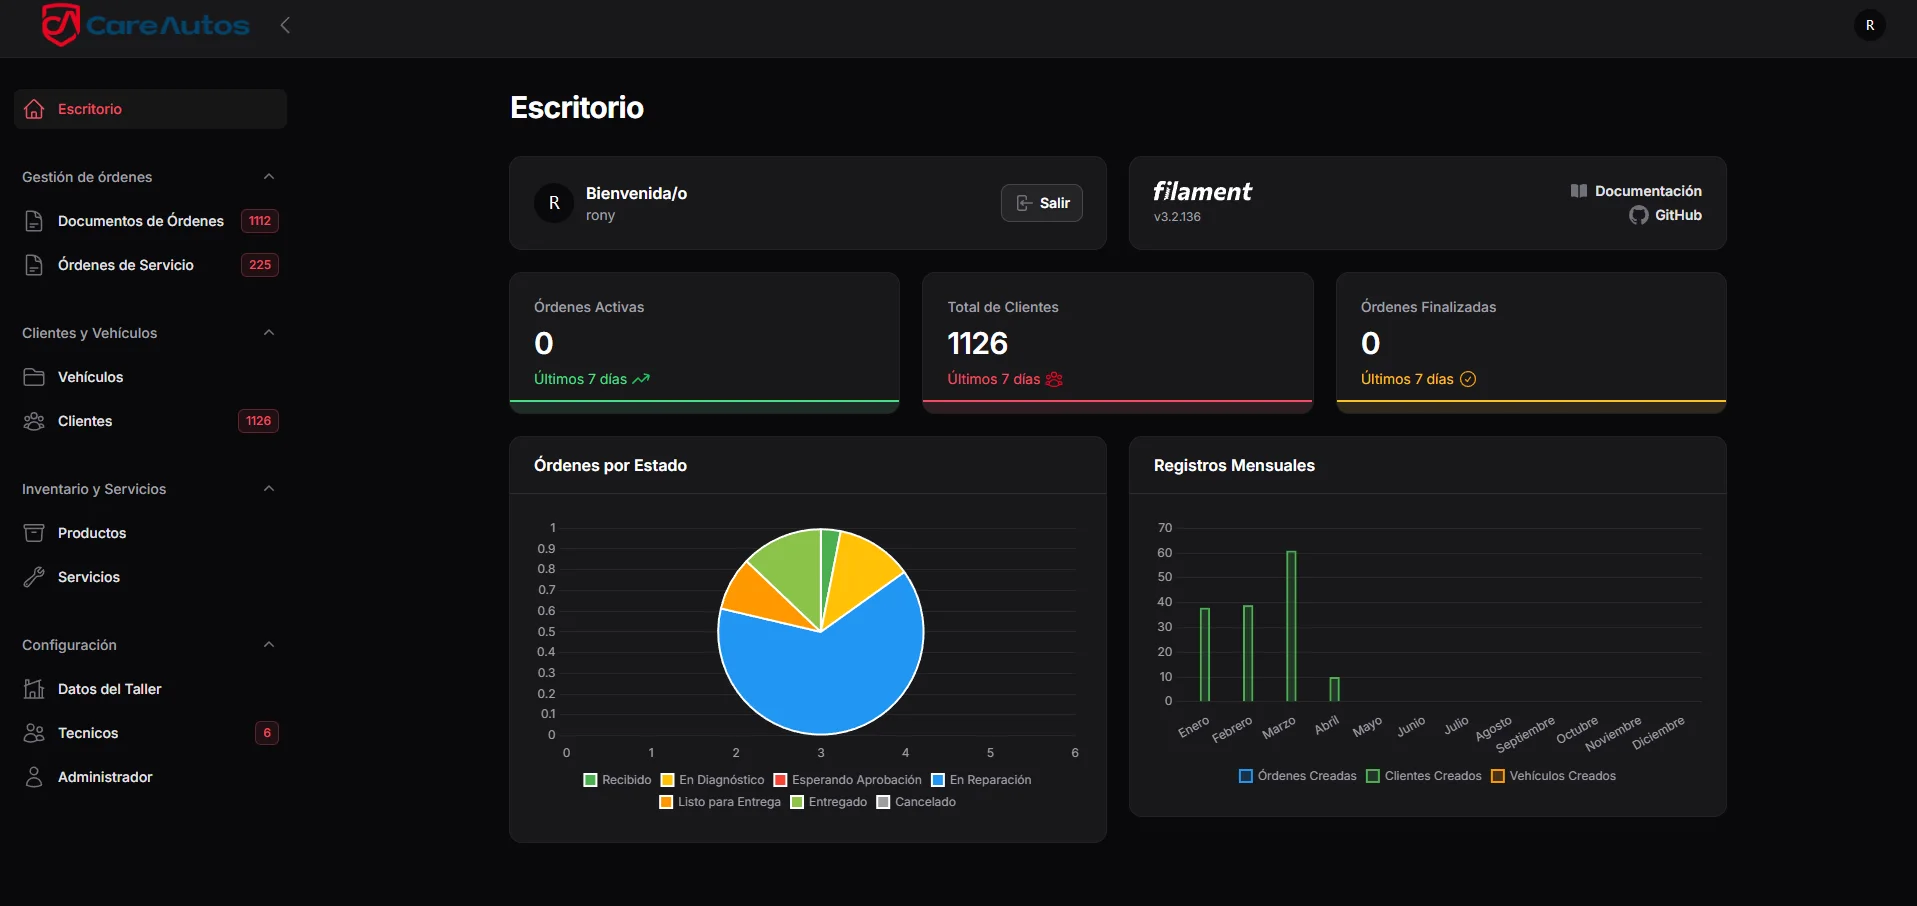Toggle Esperando Aprobación legend item

pos(848,780)
